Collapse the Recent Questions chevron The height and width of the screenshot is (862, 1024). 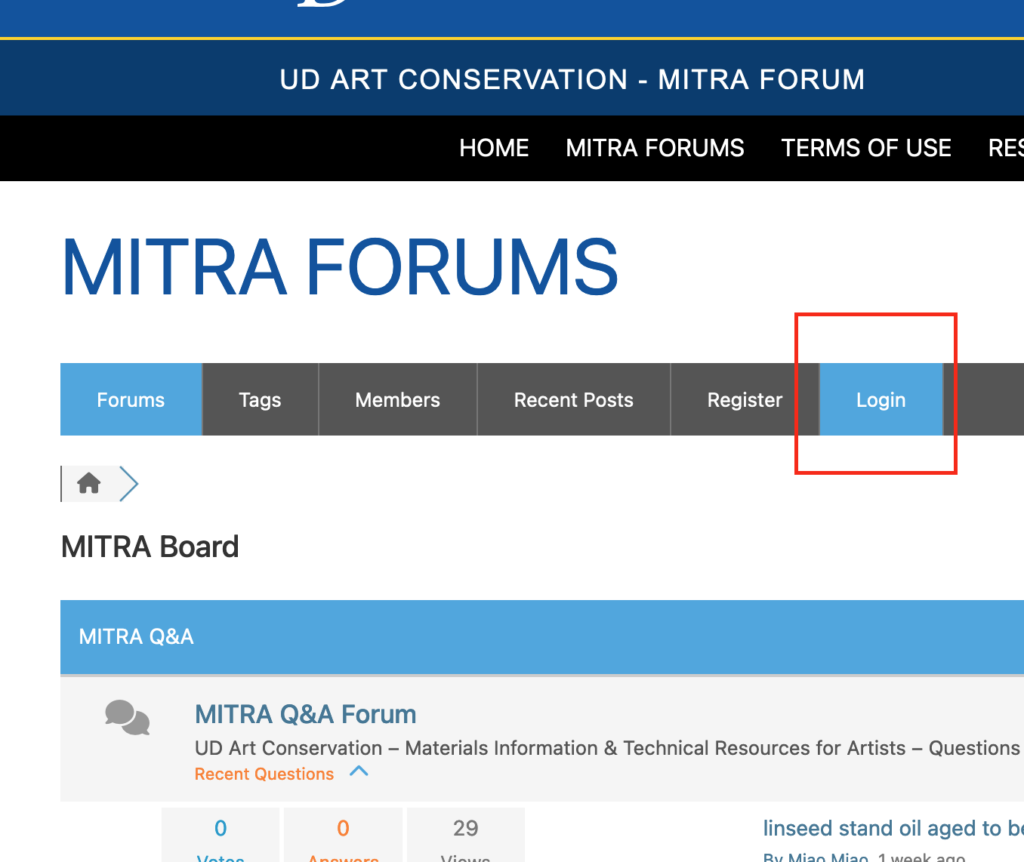358,772
